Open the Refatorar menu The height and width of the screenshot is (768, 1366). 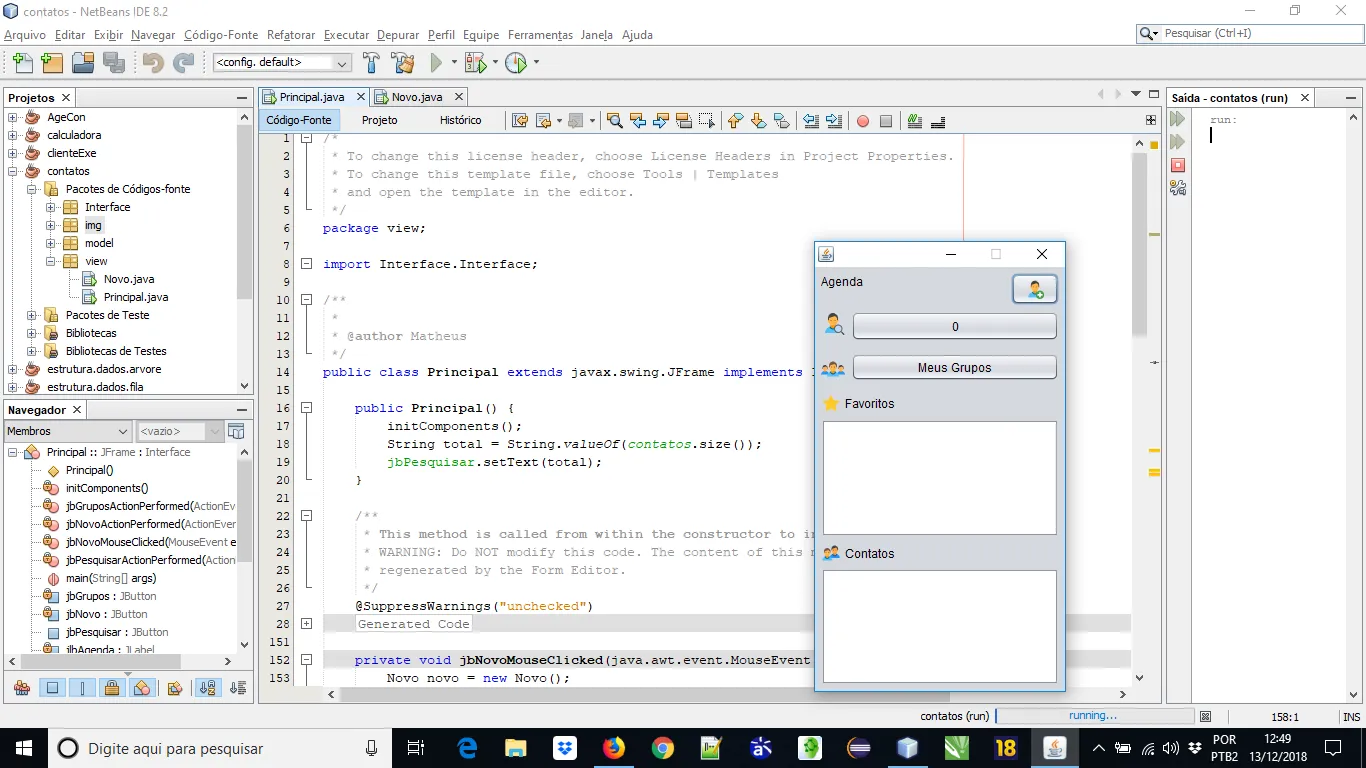(291, 35)
